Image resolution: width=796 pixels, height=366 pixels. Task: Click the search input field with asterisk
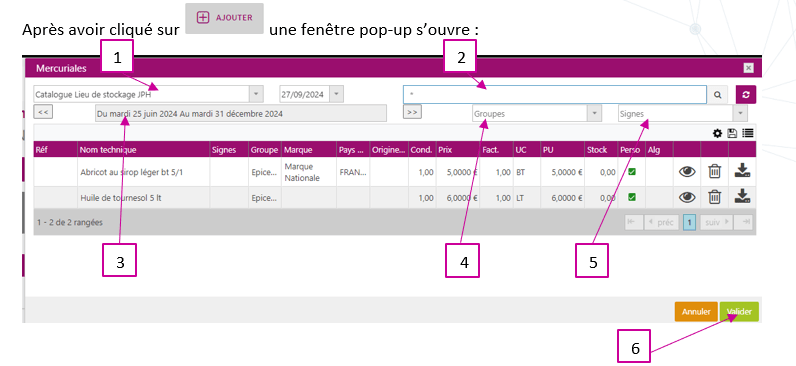coord(555,94)
